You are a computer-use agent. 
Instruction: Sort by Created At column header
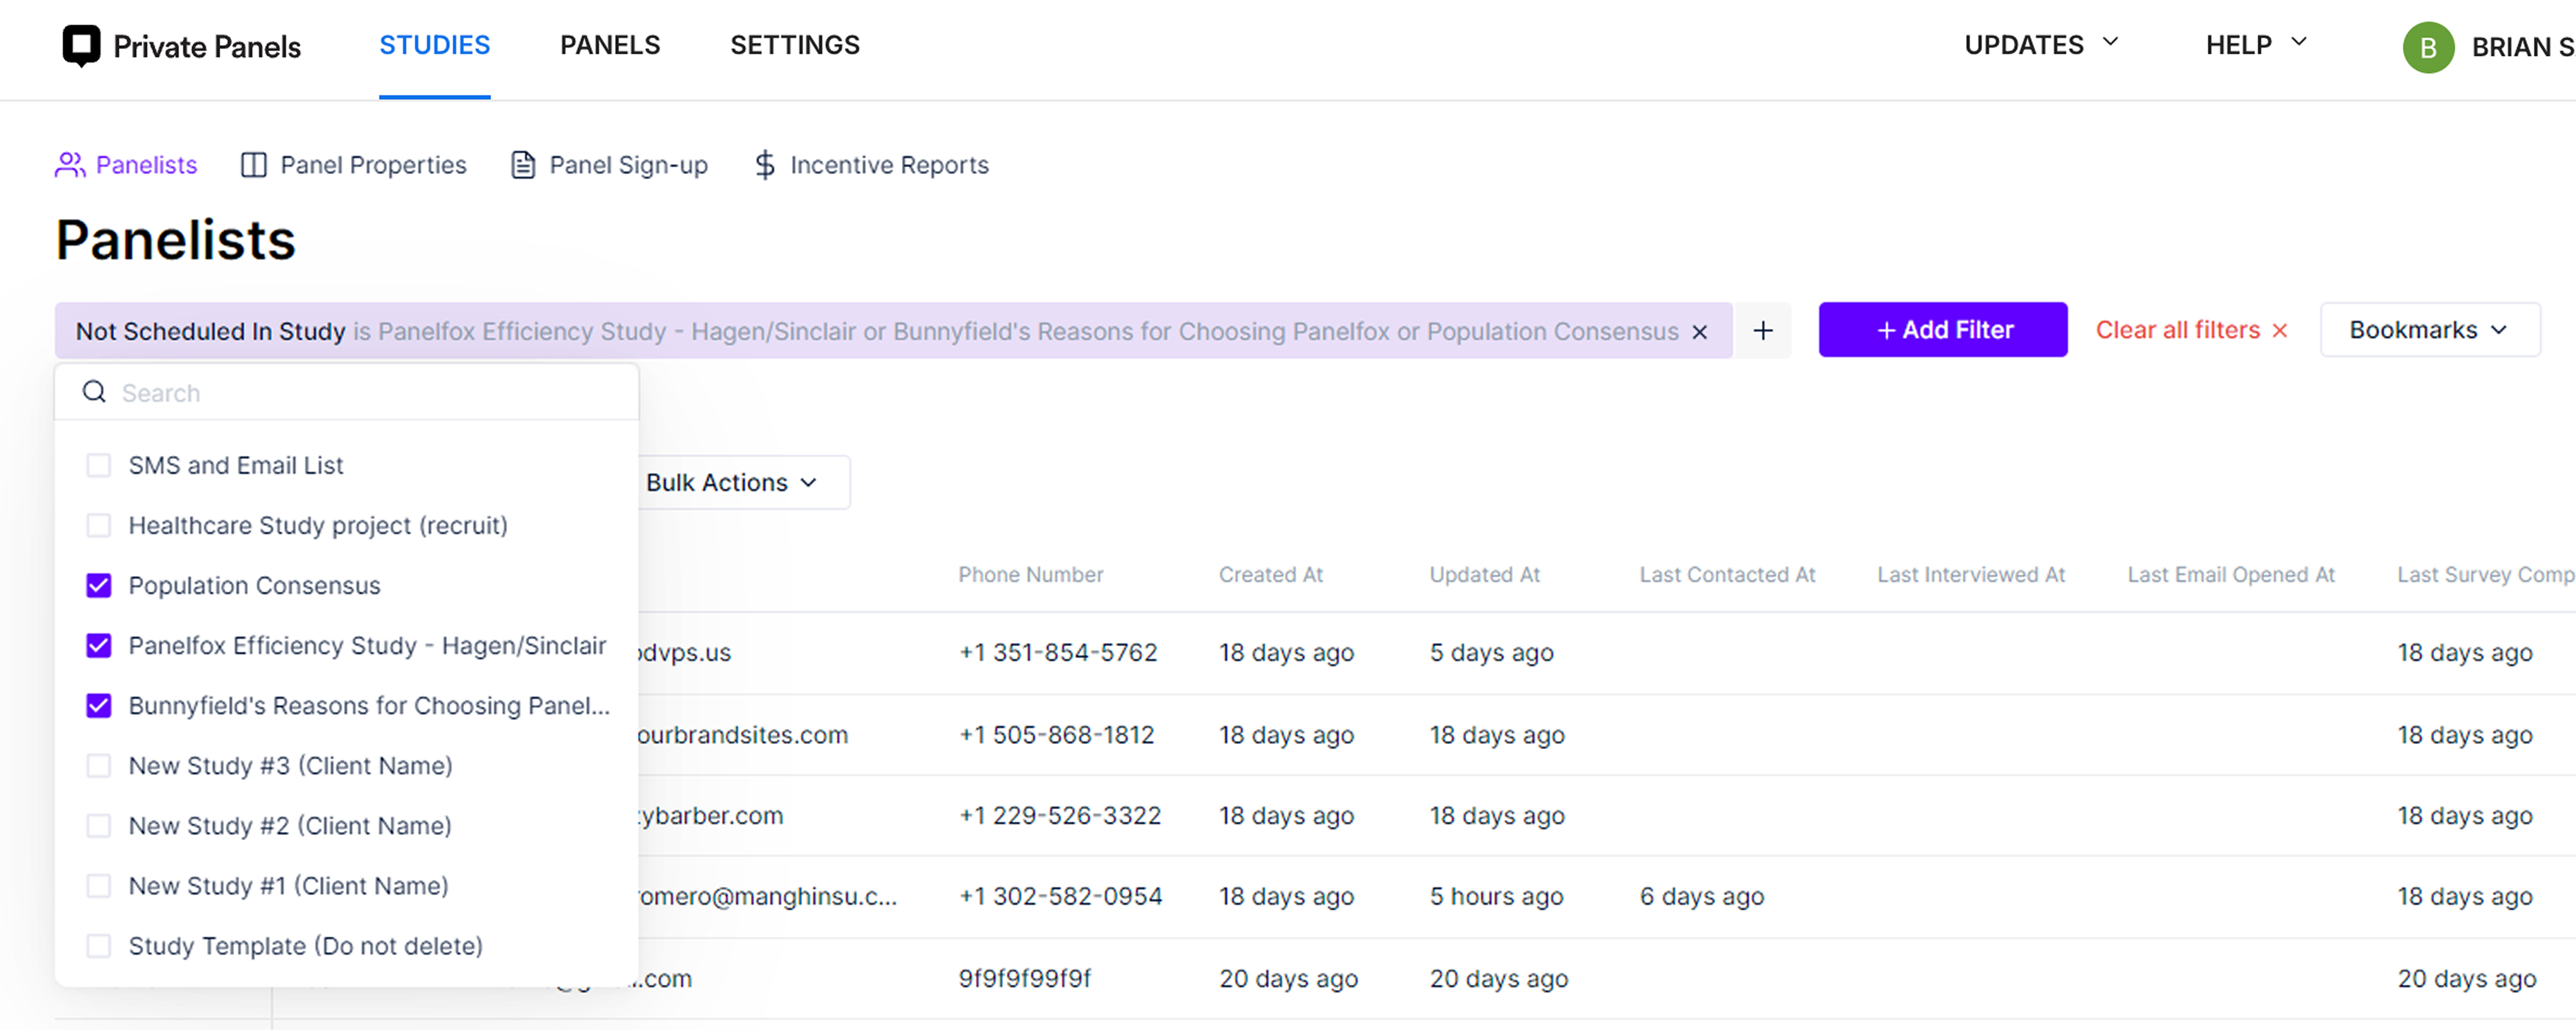[1271, 575]
